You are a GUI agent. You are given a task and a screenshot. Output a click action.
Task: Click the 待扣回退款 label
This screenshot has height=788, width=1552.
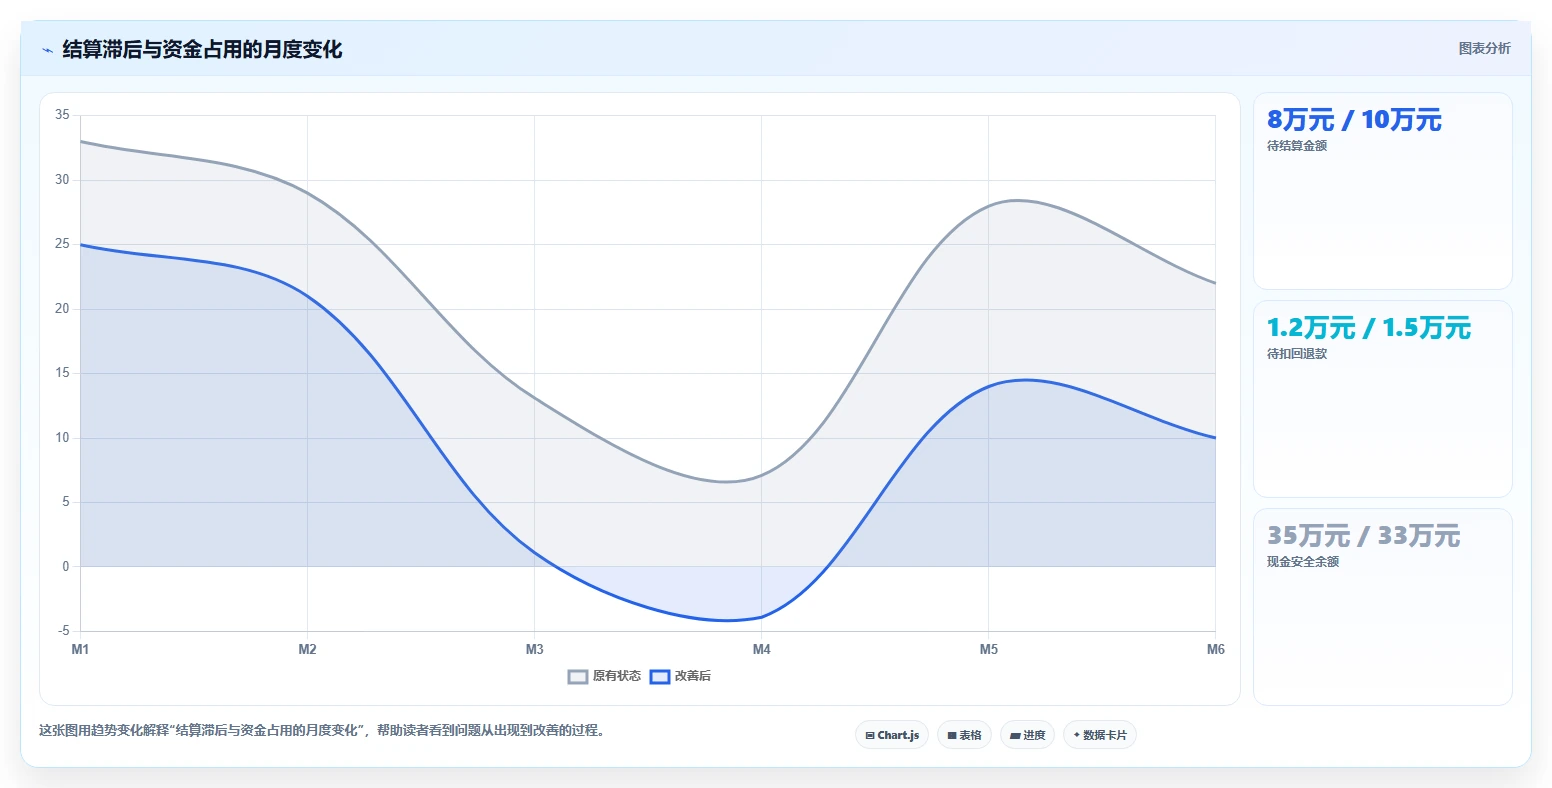tap(1297, 354)
